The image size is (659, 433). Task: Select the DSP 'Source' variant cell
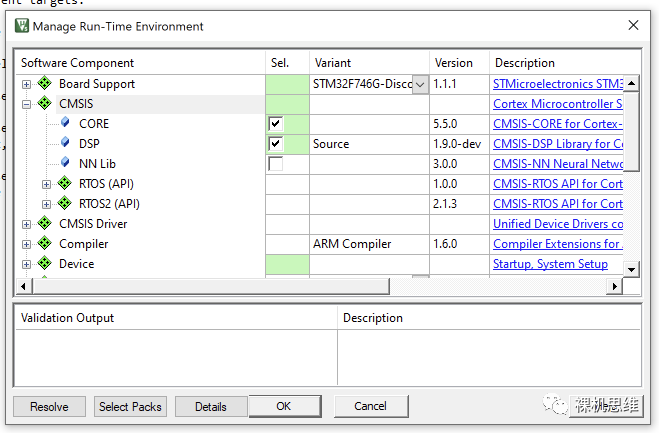coord(369,144)
